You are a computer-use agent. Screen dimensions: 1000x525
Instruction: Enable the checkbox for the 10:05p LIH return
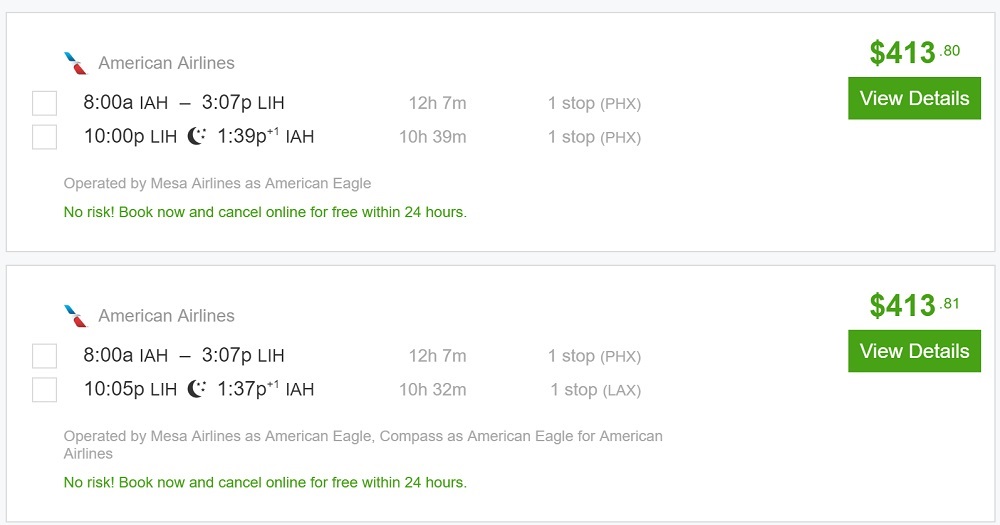[x=44, y=390]
